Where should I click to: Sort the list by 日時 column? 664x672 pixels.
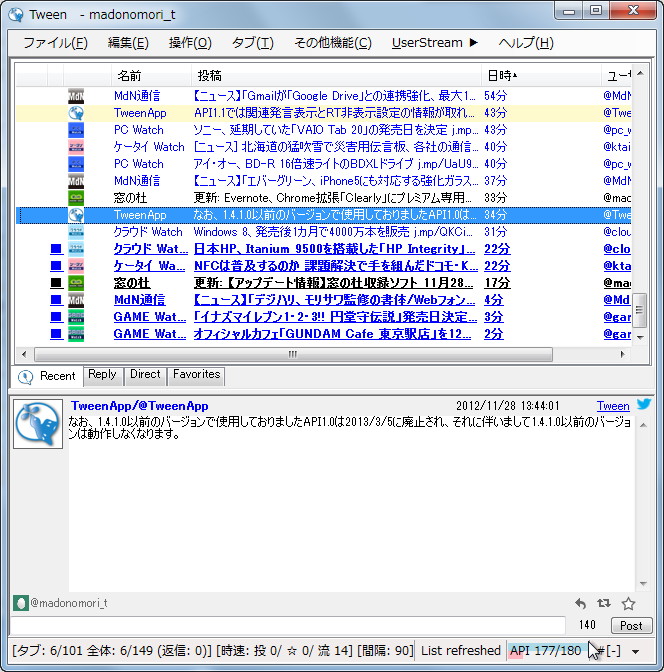[x=541, y=76]
